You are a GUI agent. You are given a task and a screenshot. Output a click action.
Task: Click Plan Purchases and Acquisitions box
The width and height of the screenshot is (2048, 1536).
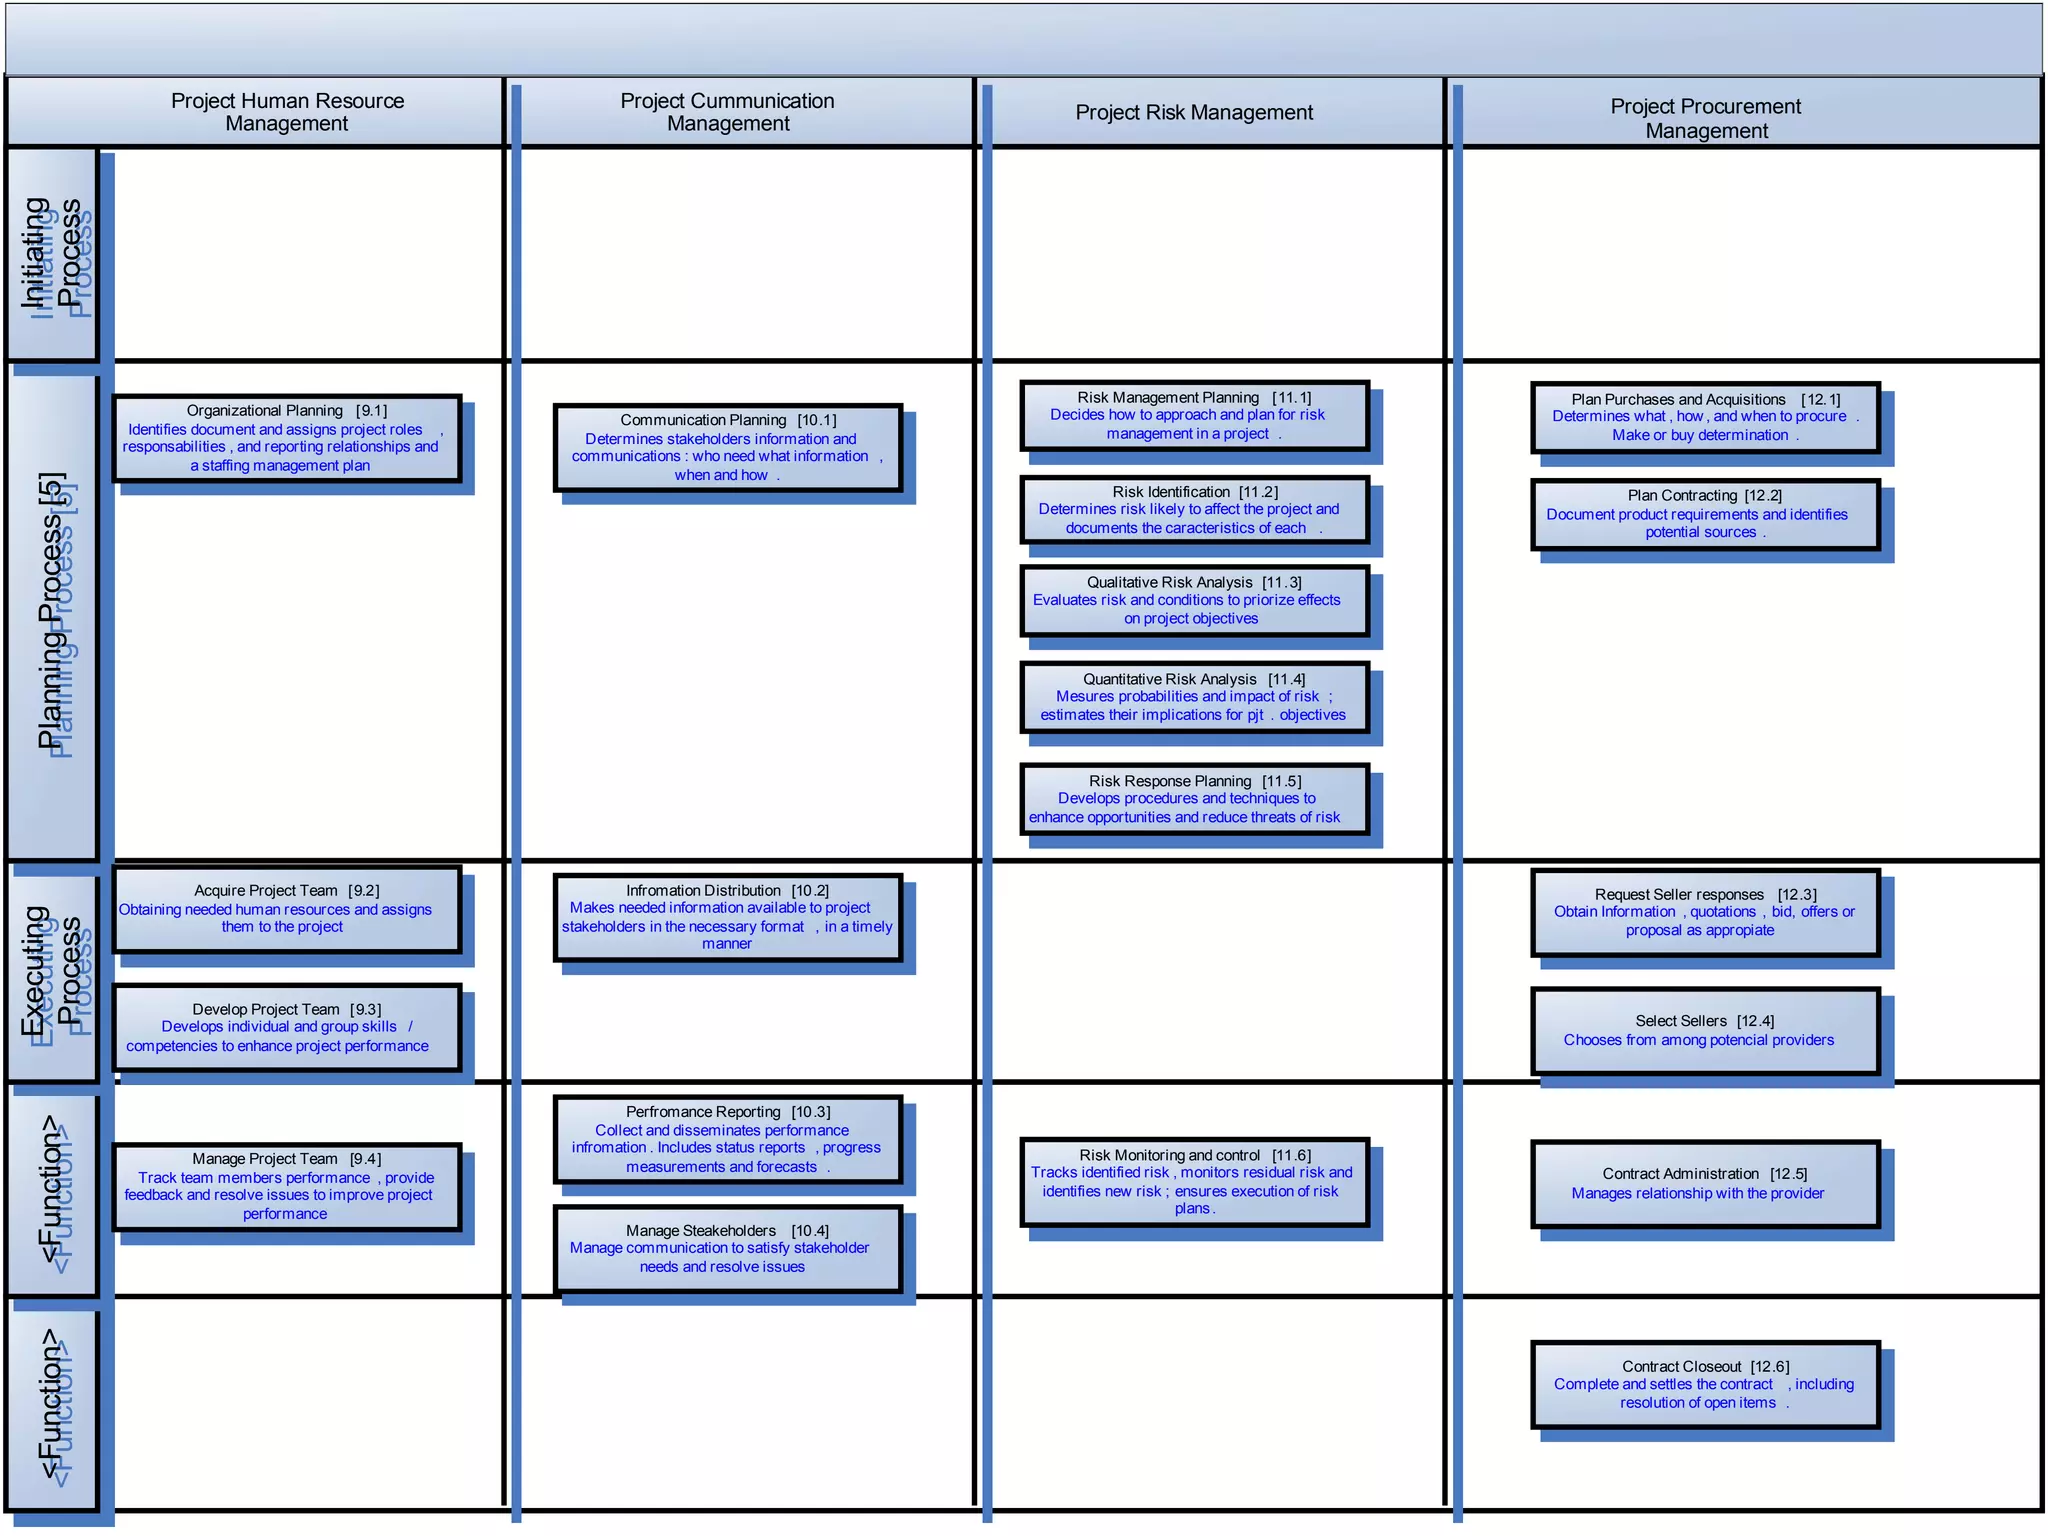1705,417
